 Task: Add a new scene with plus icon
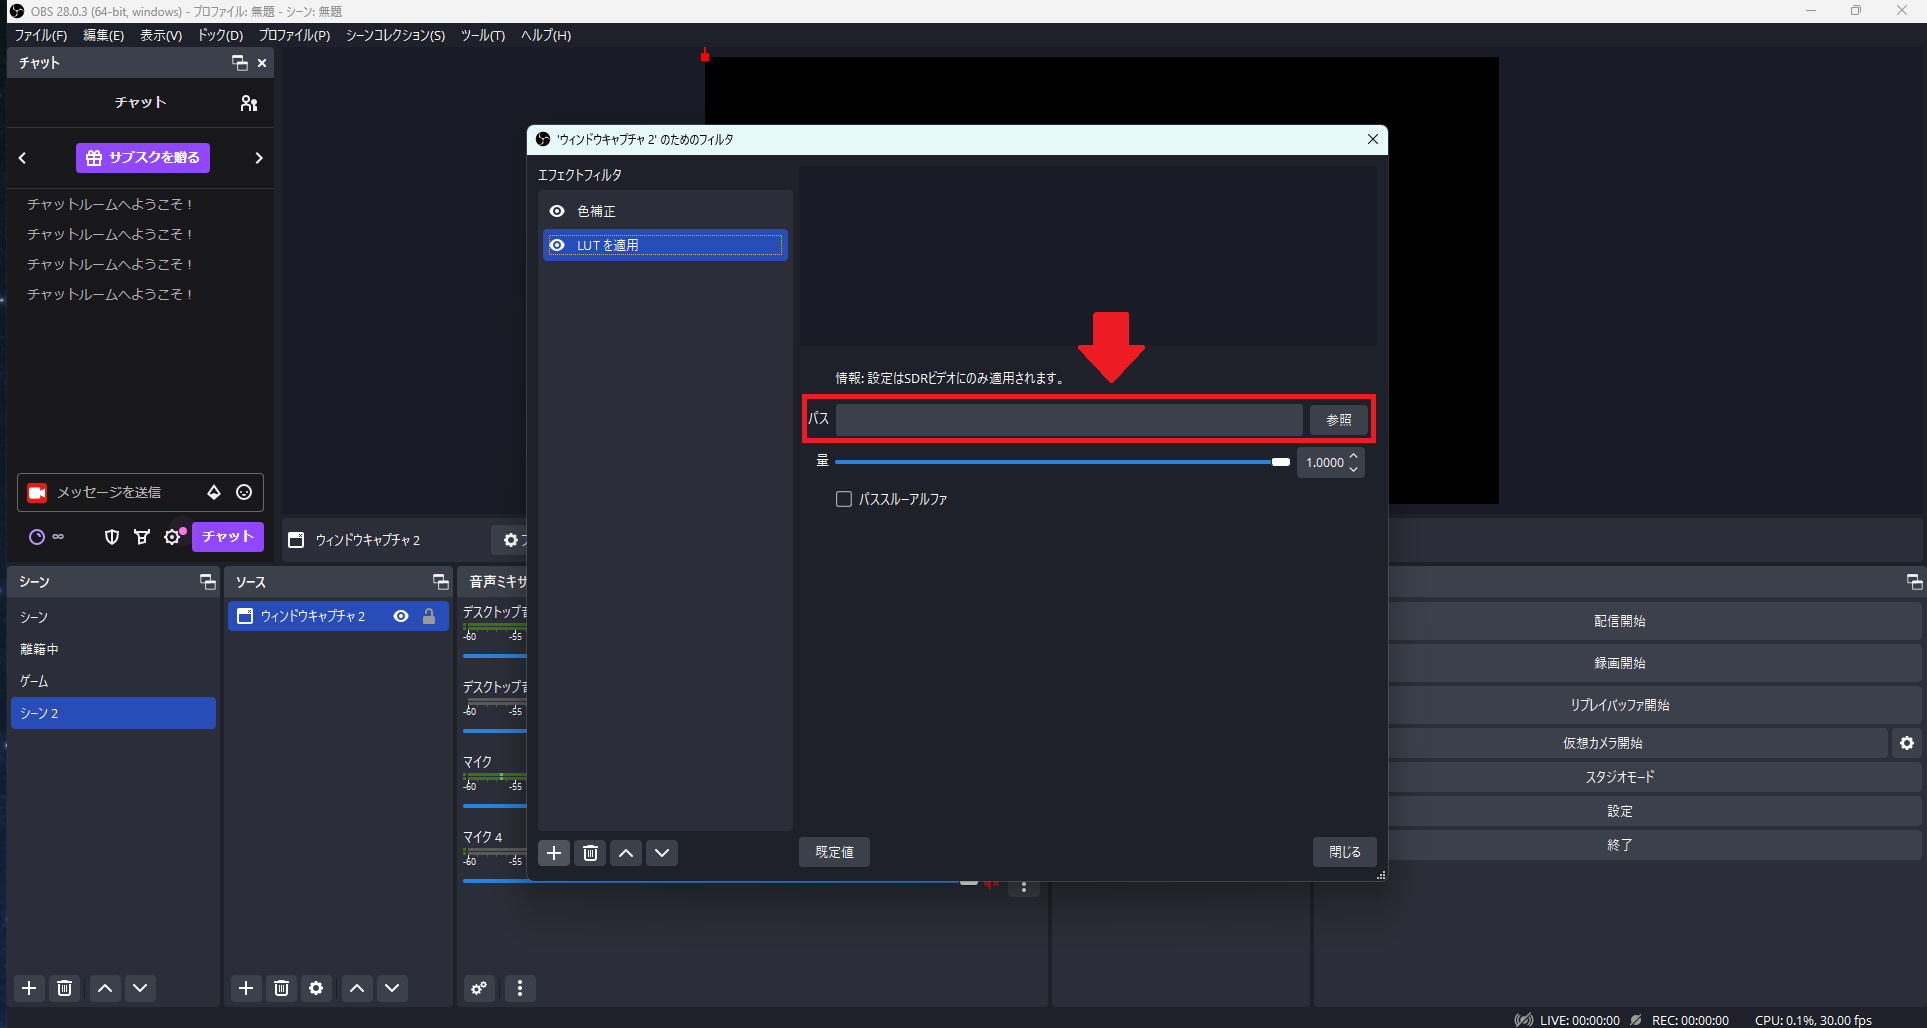(x=29, y=988)
